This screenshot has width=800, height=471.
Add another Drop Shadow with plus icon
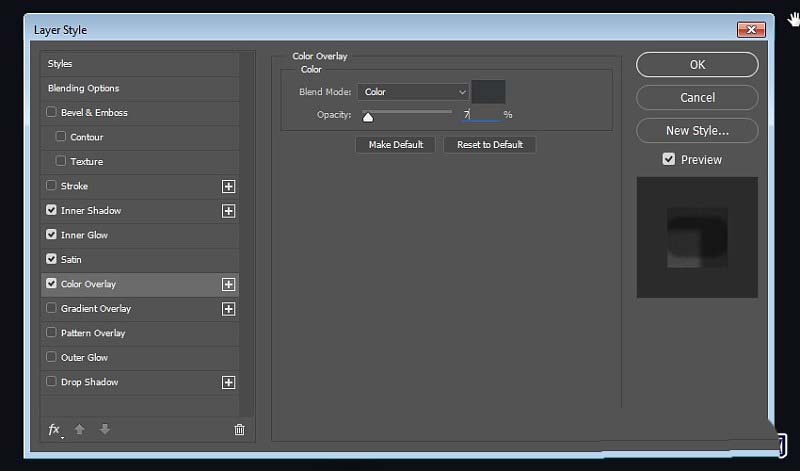(229, 382)
